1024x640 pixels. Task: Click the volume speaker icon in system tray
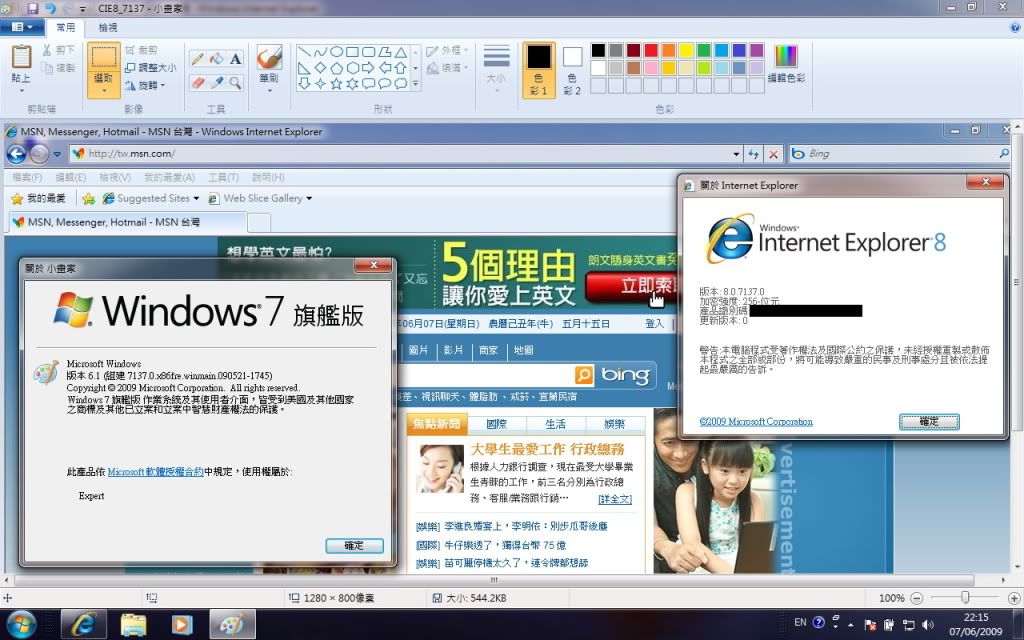(927, 625)
